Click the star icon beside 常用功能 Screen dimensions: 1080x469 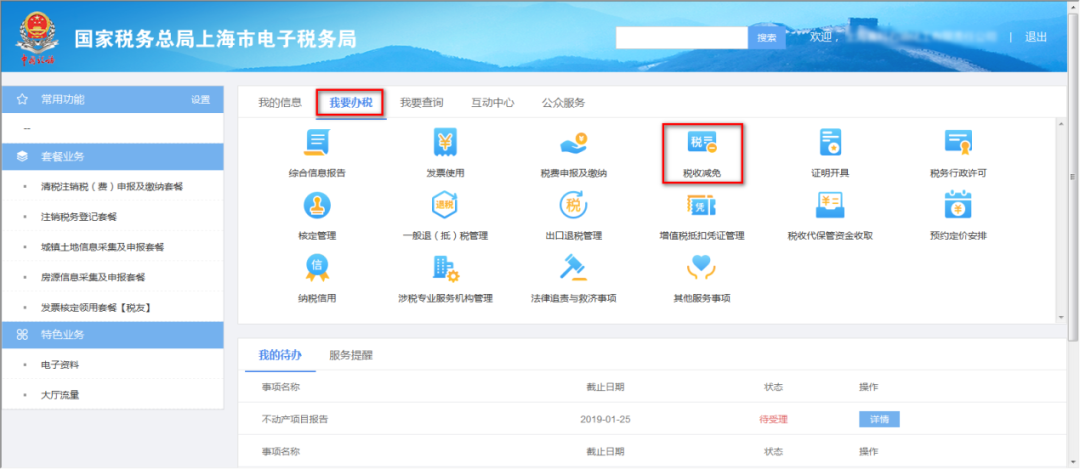click(x=22, y=100)
